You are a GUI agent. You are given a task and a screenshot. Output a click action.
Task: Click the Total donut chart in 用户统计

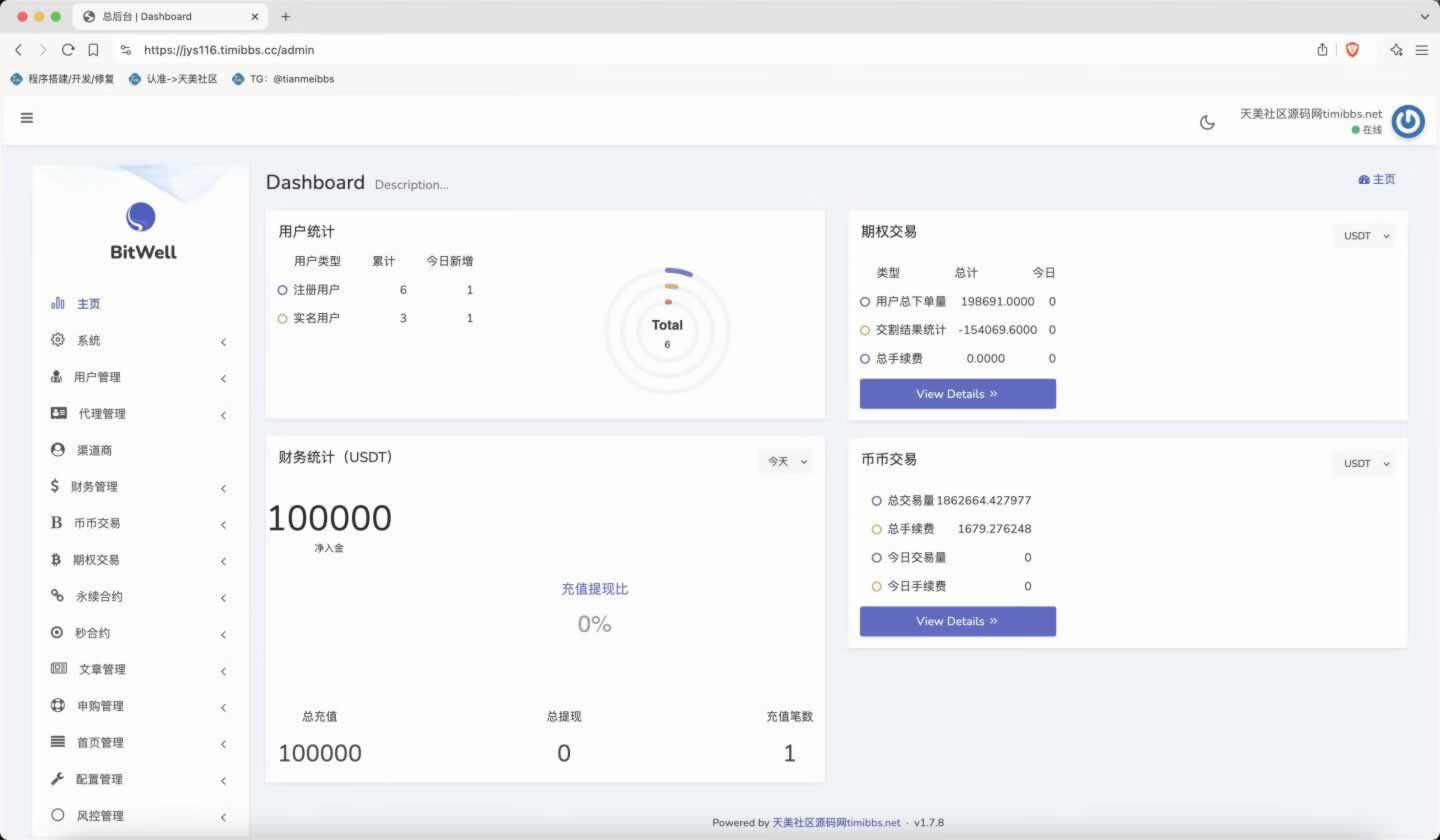[x=667, y=329]
